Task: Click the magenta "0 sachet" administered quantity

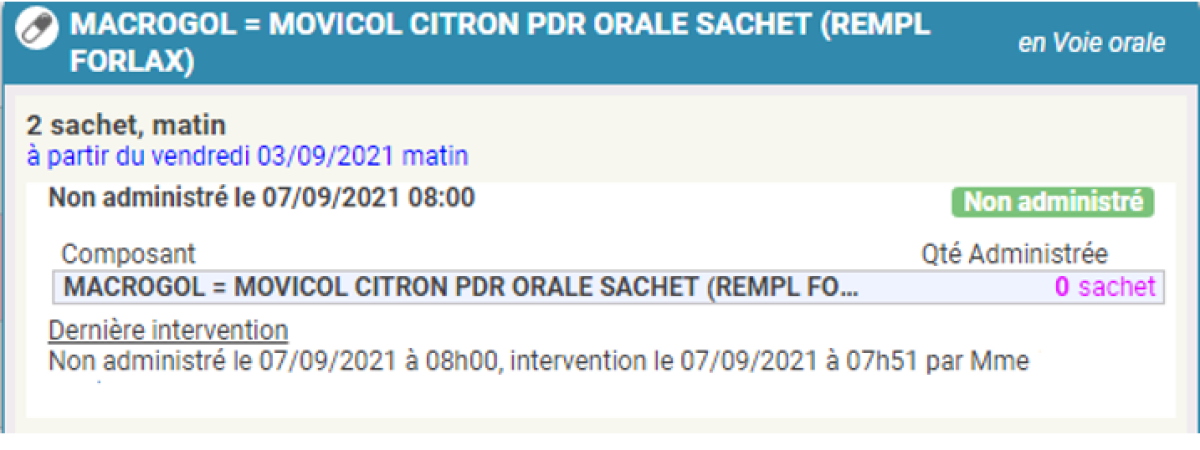Action: point(1105,288)
